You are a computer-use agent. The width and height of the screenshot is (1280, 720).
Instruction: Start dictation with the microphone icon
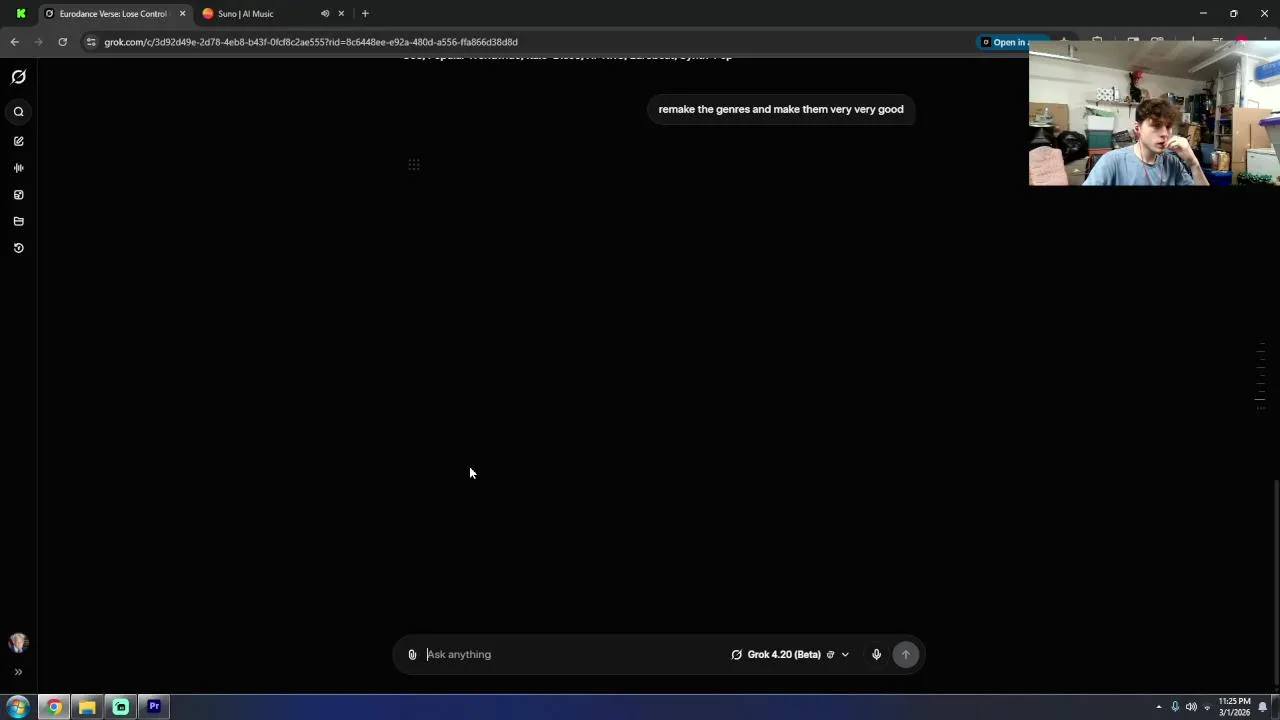(876, 654)
